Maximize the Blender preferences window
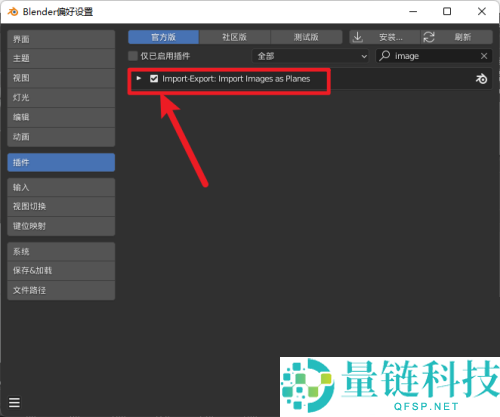 pyautogui.click(x=447, y=12)
